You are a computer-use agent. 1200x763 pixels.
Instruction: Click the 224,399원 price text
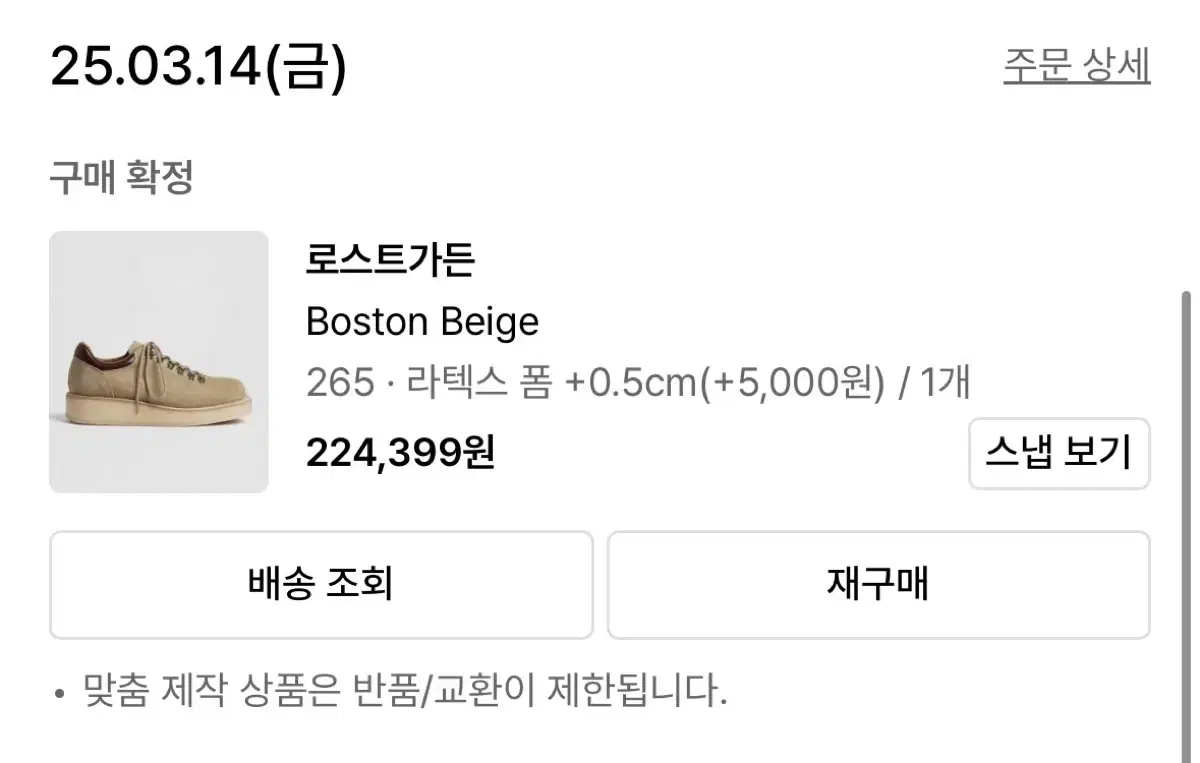click(x=400, y=454)
